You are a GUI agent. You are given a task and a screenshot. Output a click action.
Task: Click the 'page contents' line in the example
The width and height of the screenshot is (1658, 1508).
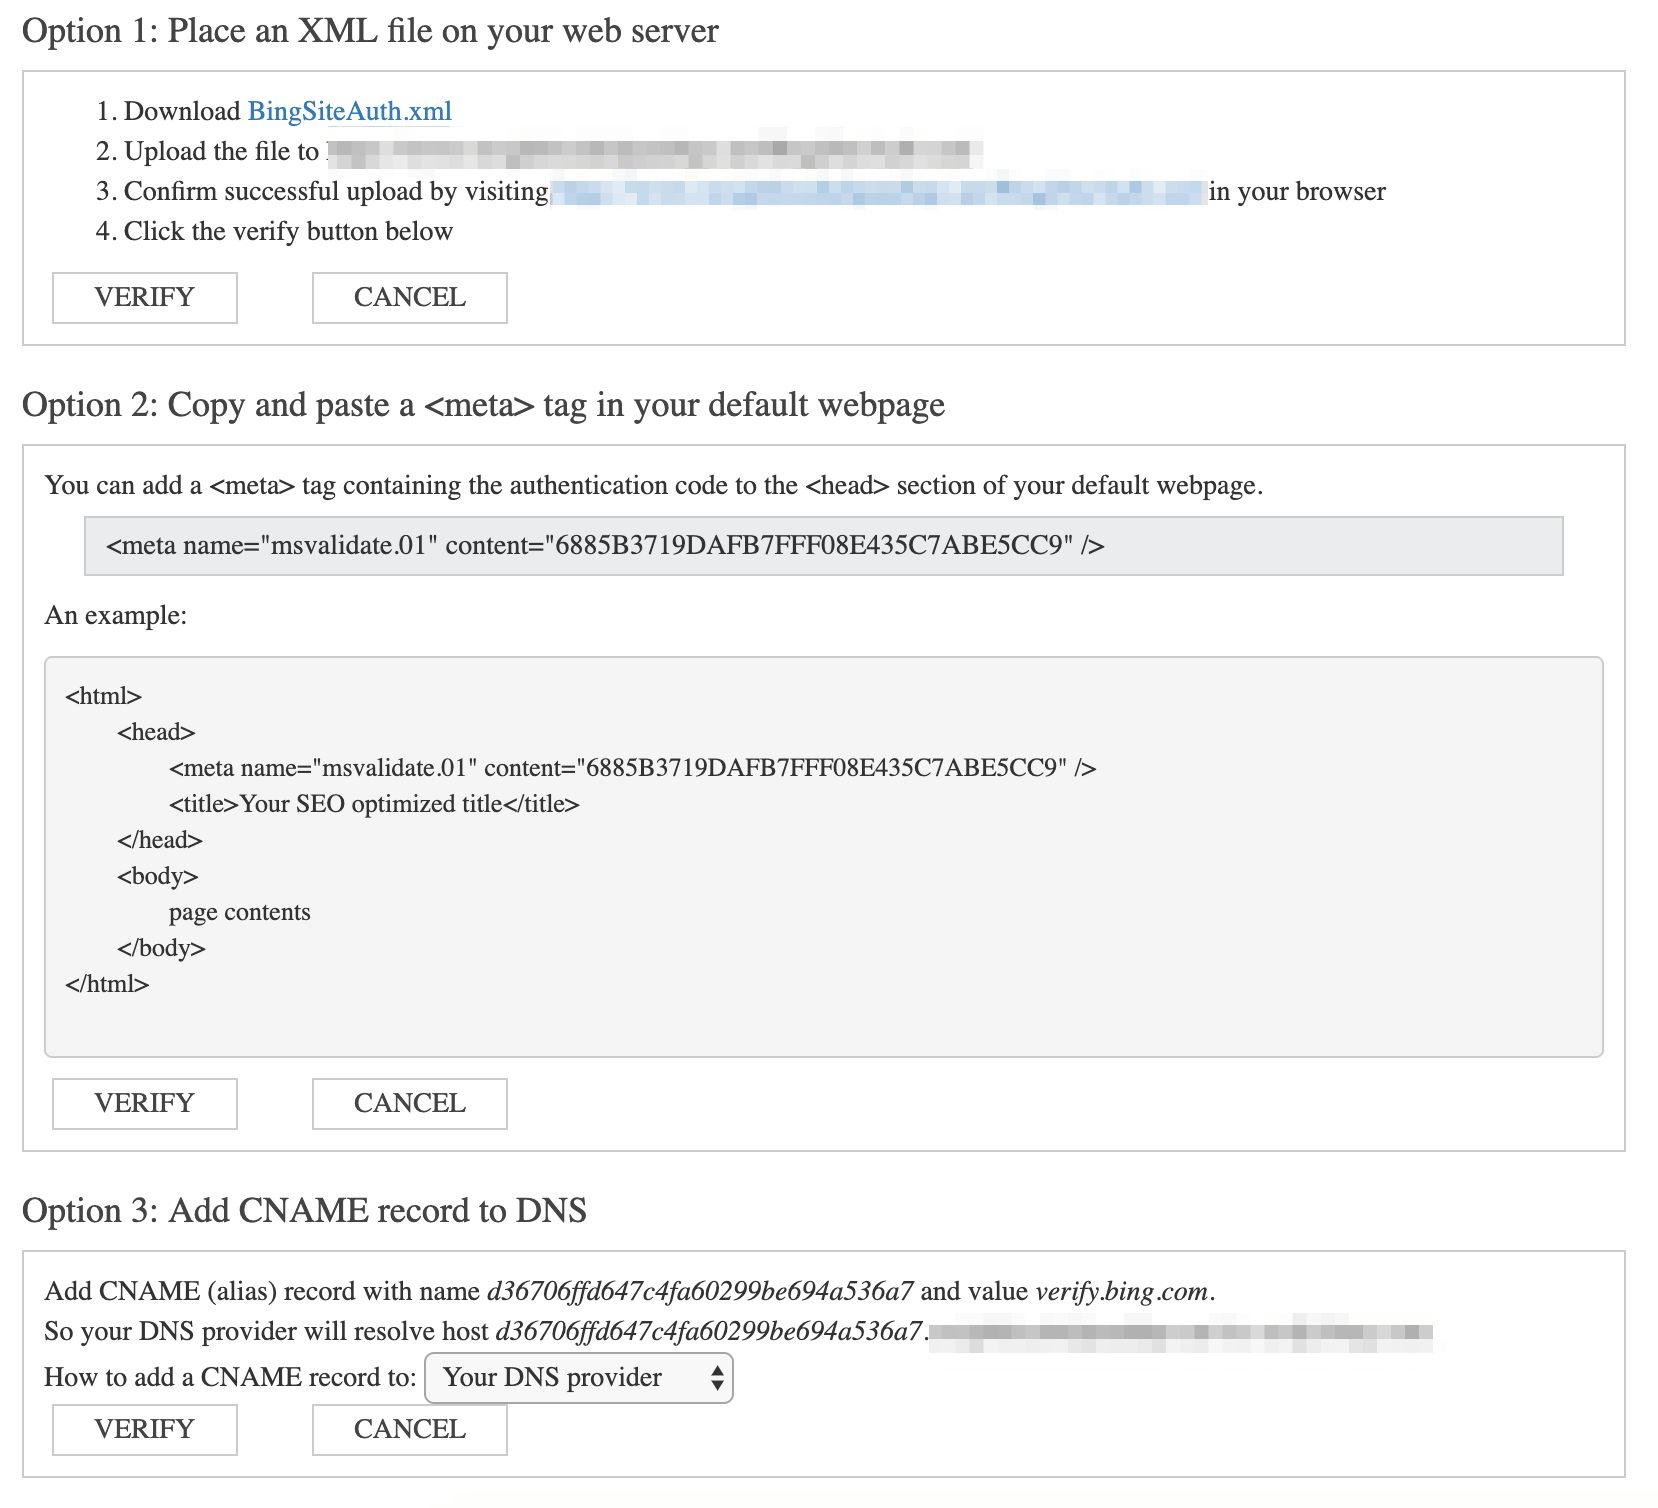click(x=239, y=913)
